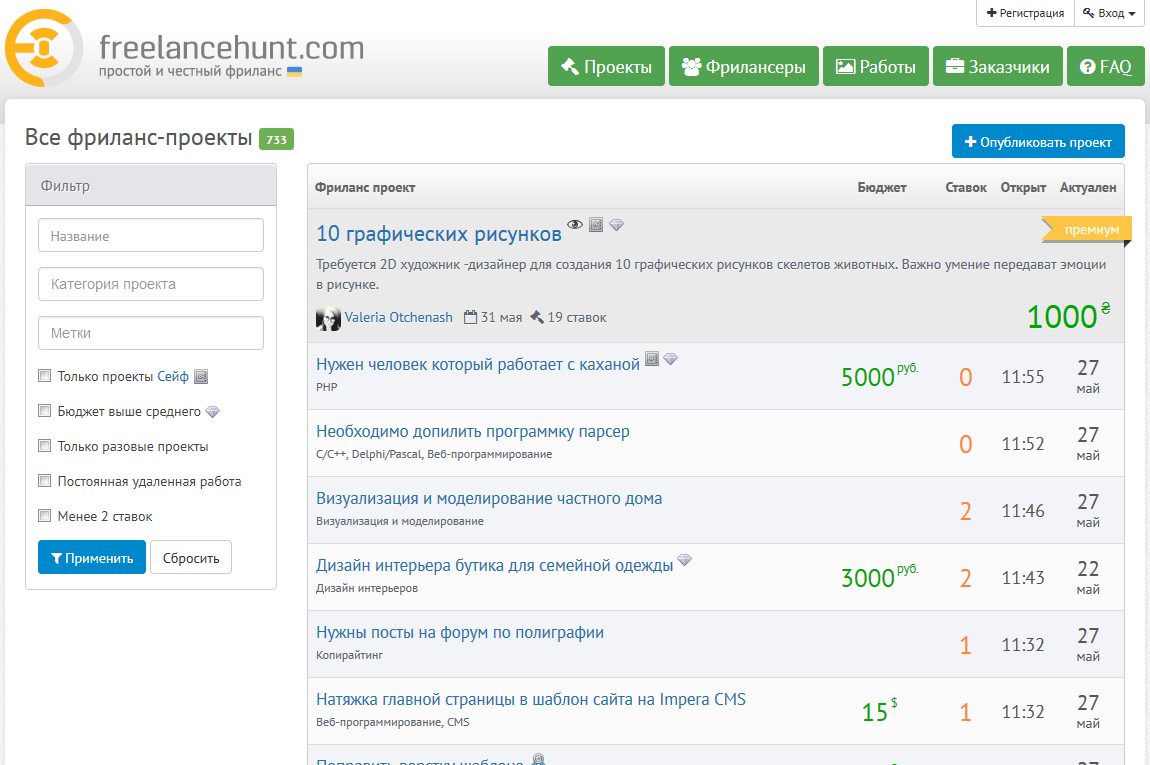Click the diamond icon beside 10 графических рисунков
Screen dimensions: 1150x765
click(x=616, y=225)
